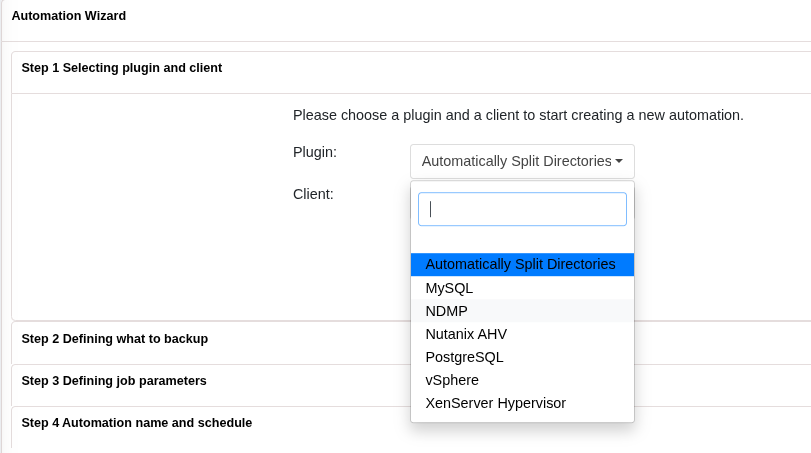Click the Client: field label
Viewport: 811px width, 453px height.
(313, 194)
